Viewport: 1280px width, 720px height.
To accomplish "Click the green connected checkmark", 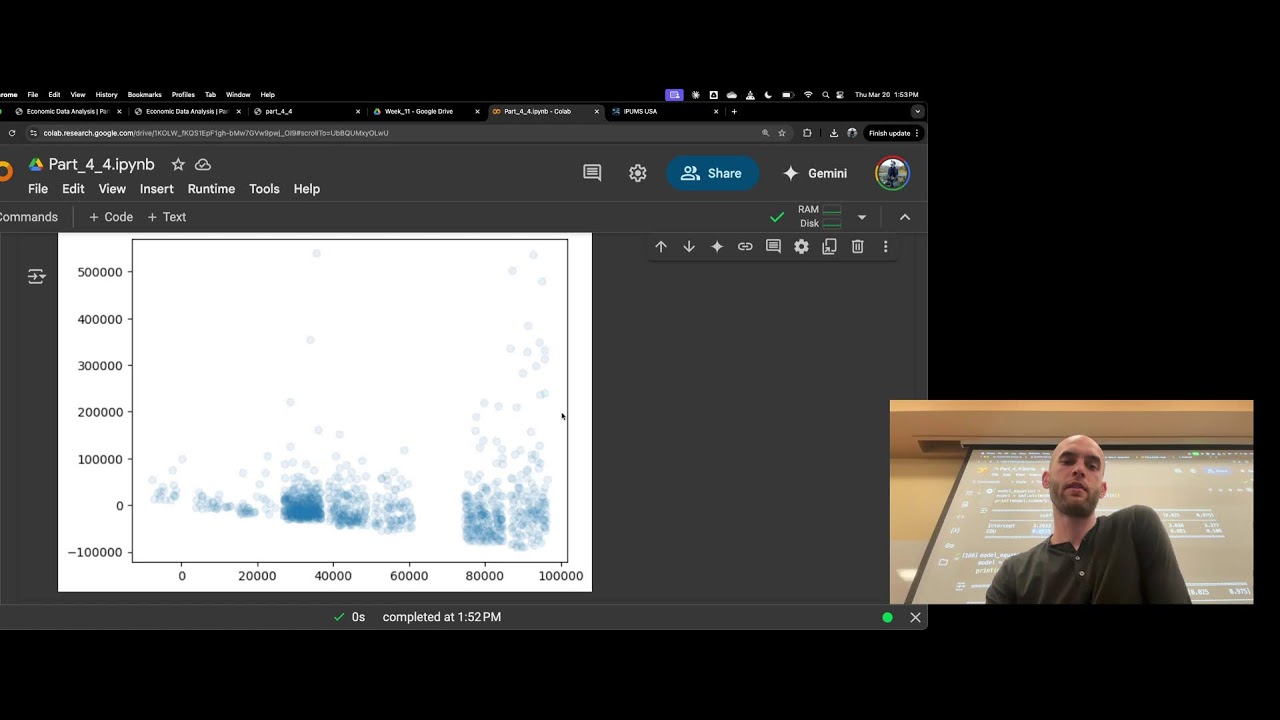I will (x=777, y=217).
